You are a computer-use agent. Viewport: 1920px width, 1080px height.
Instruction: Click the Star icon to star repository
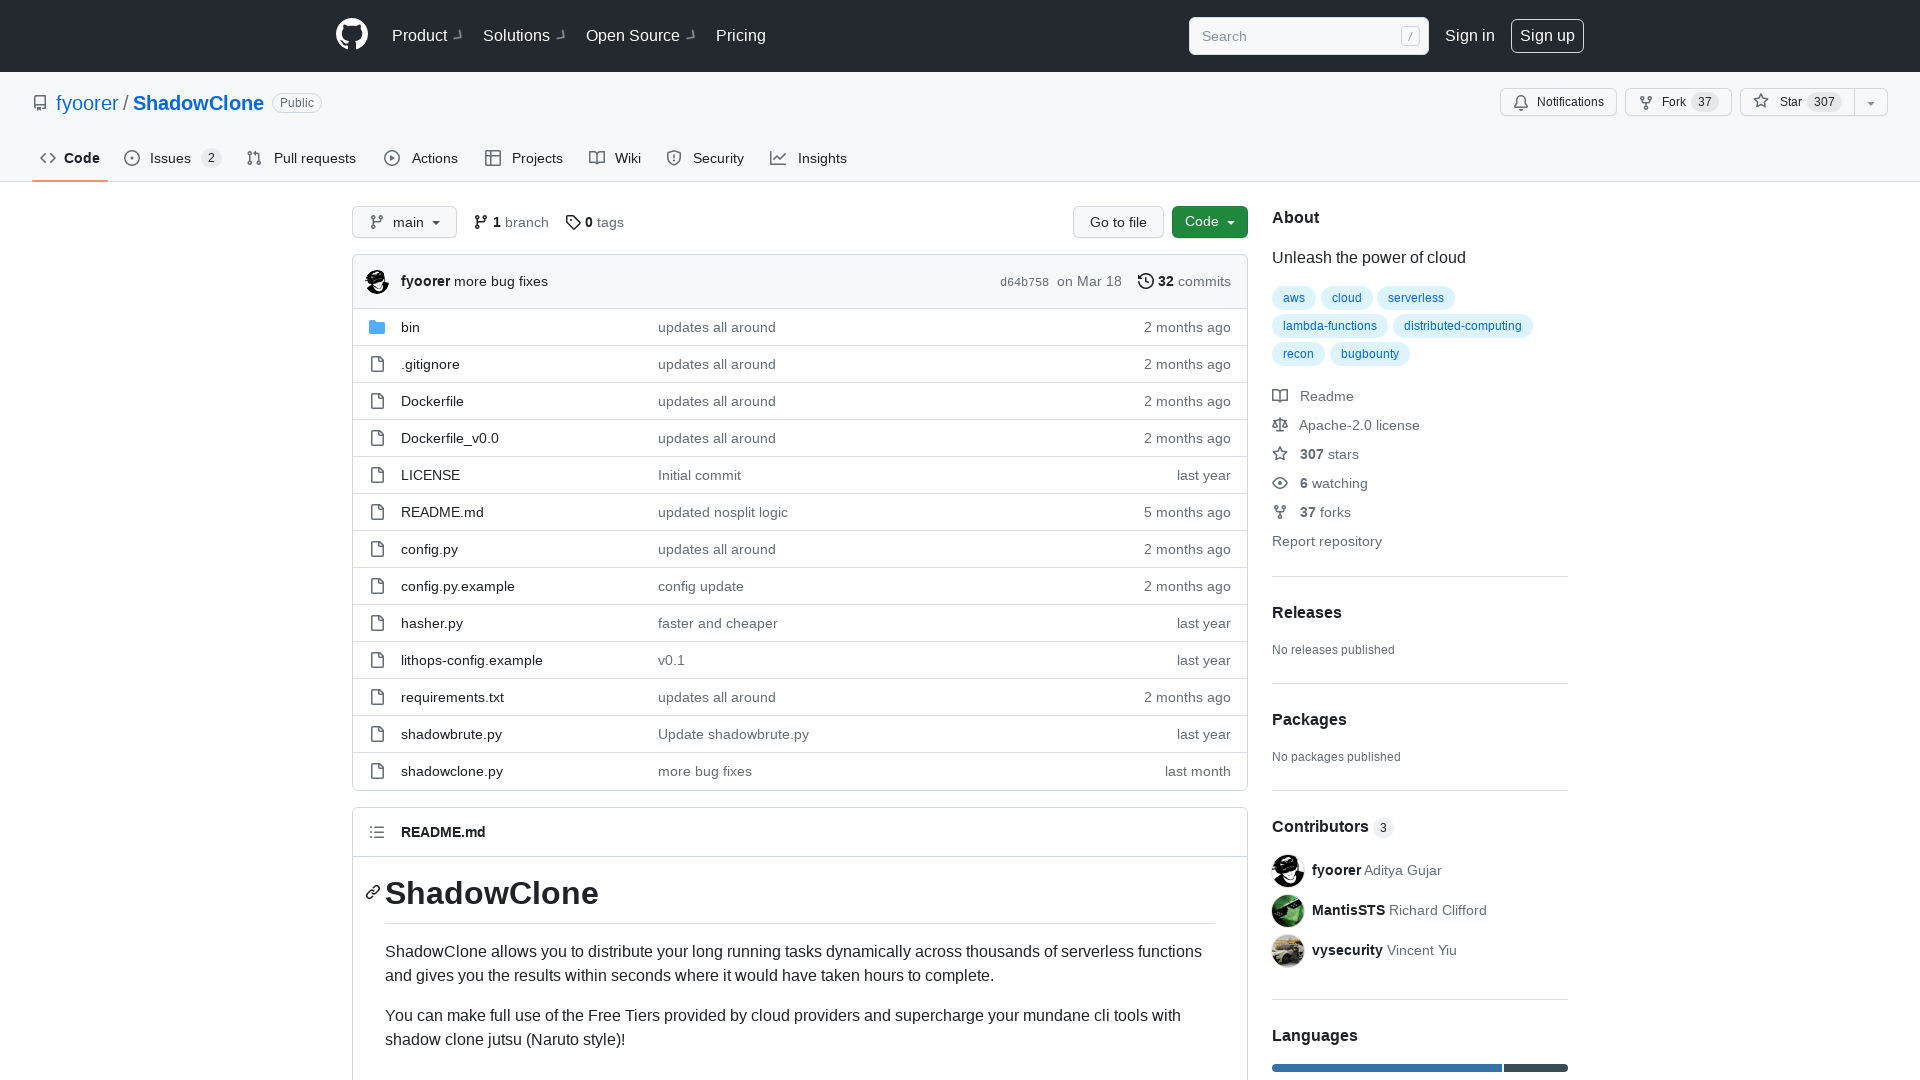(1760, 102)
